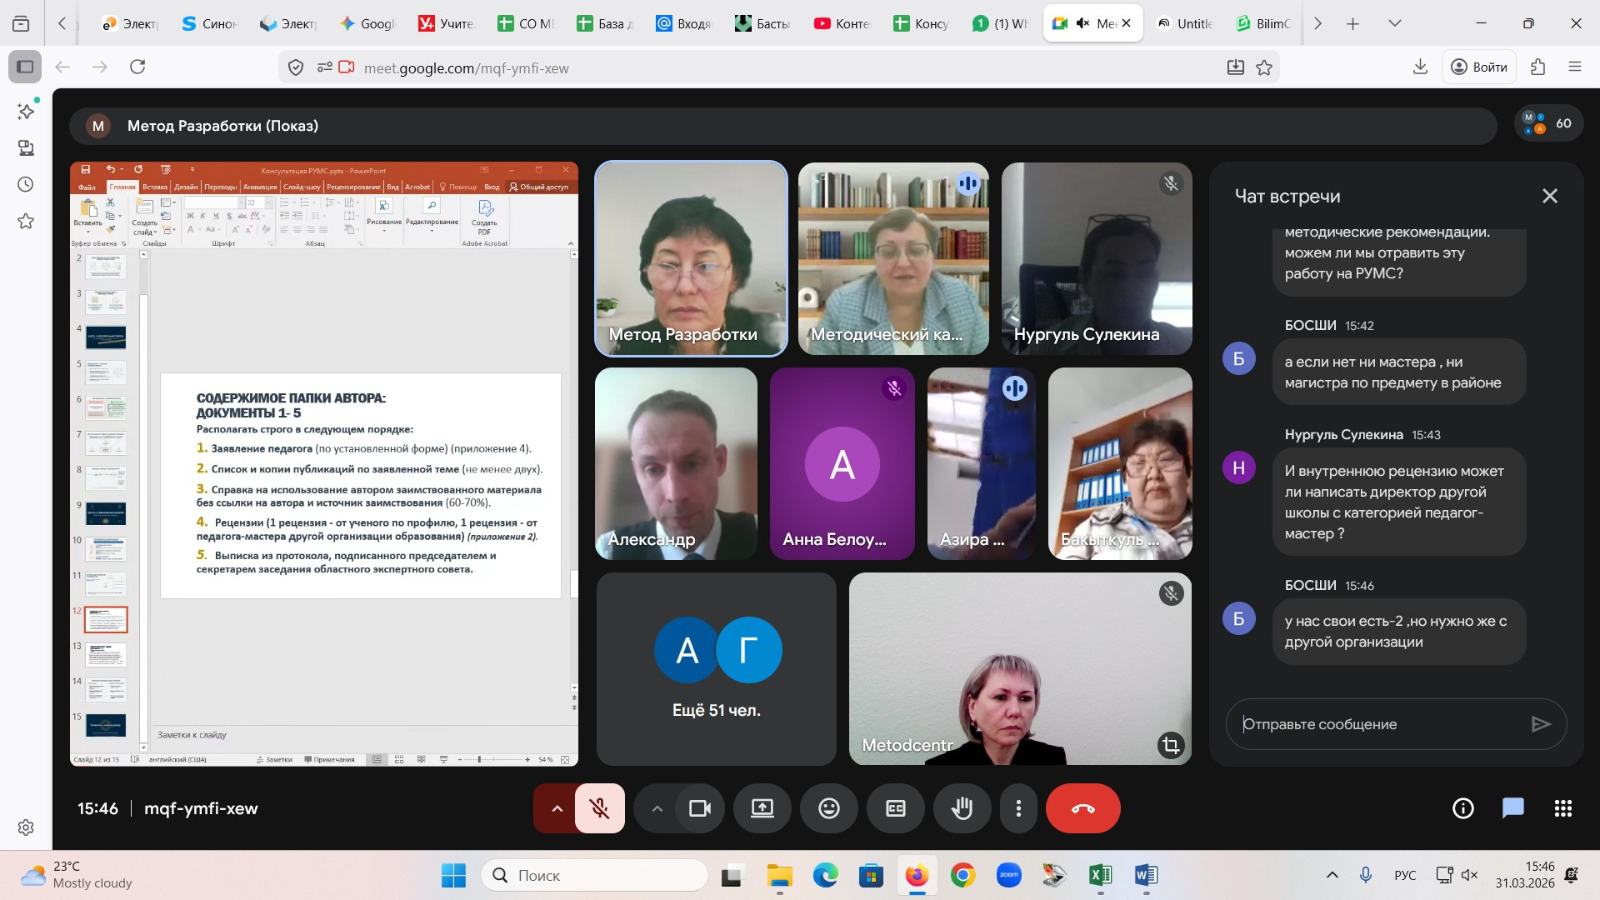Open the more options three-dot menu
Image resolution: width=1600 pixels, height=900 pixels.
point(1018,808)
